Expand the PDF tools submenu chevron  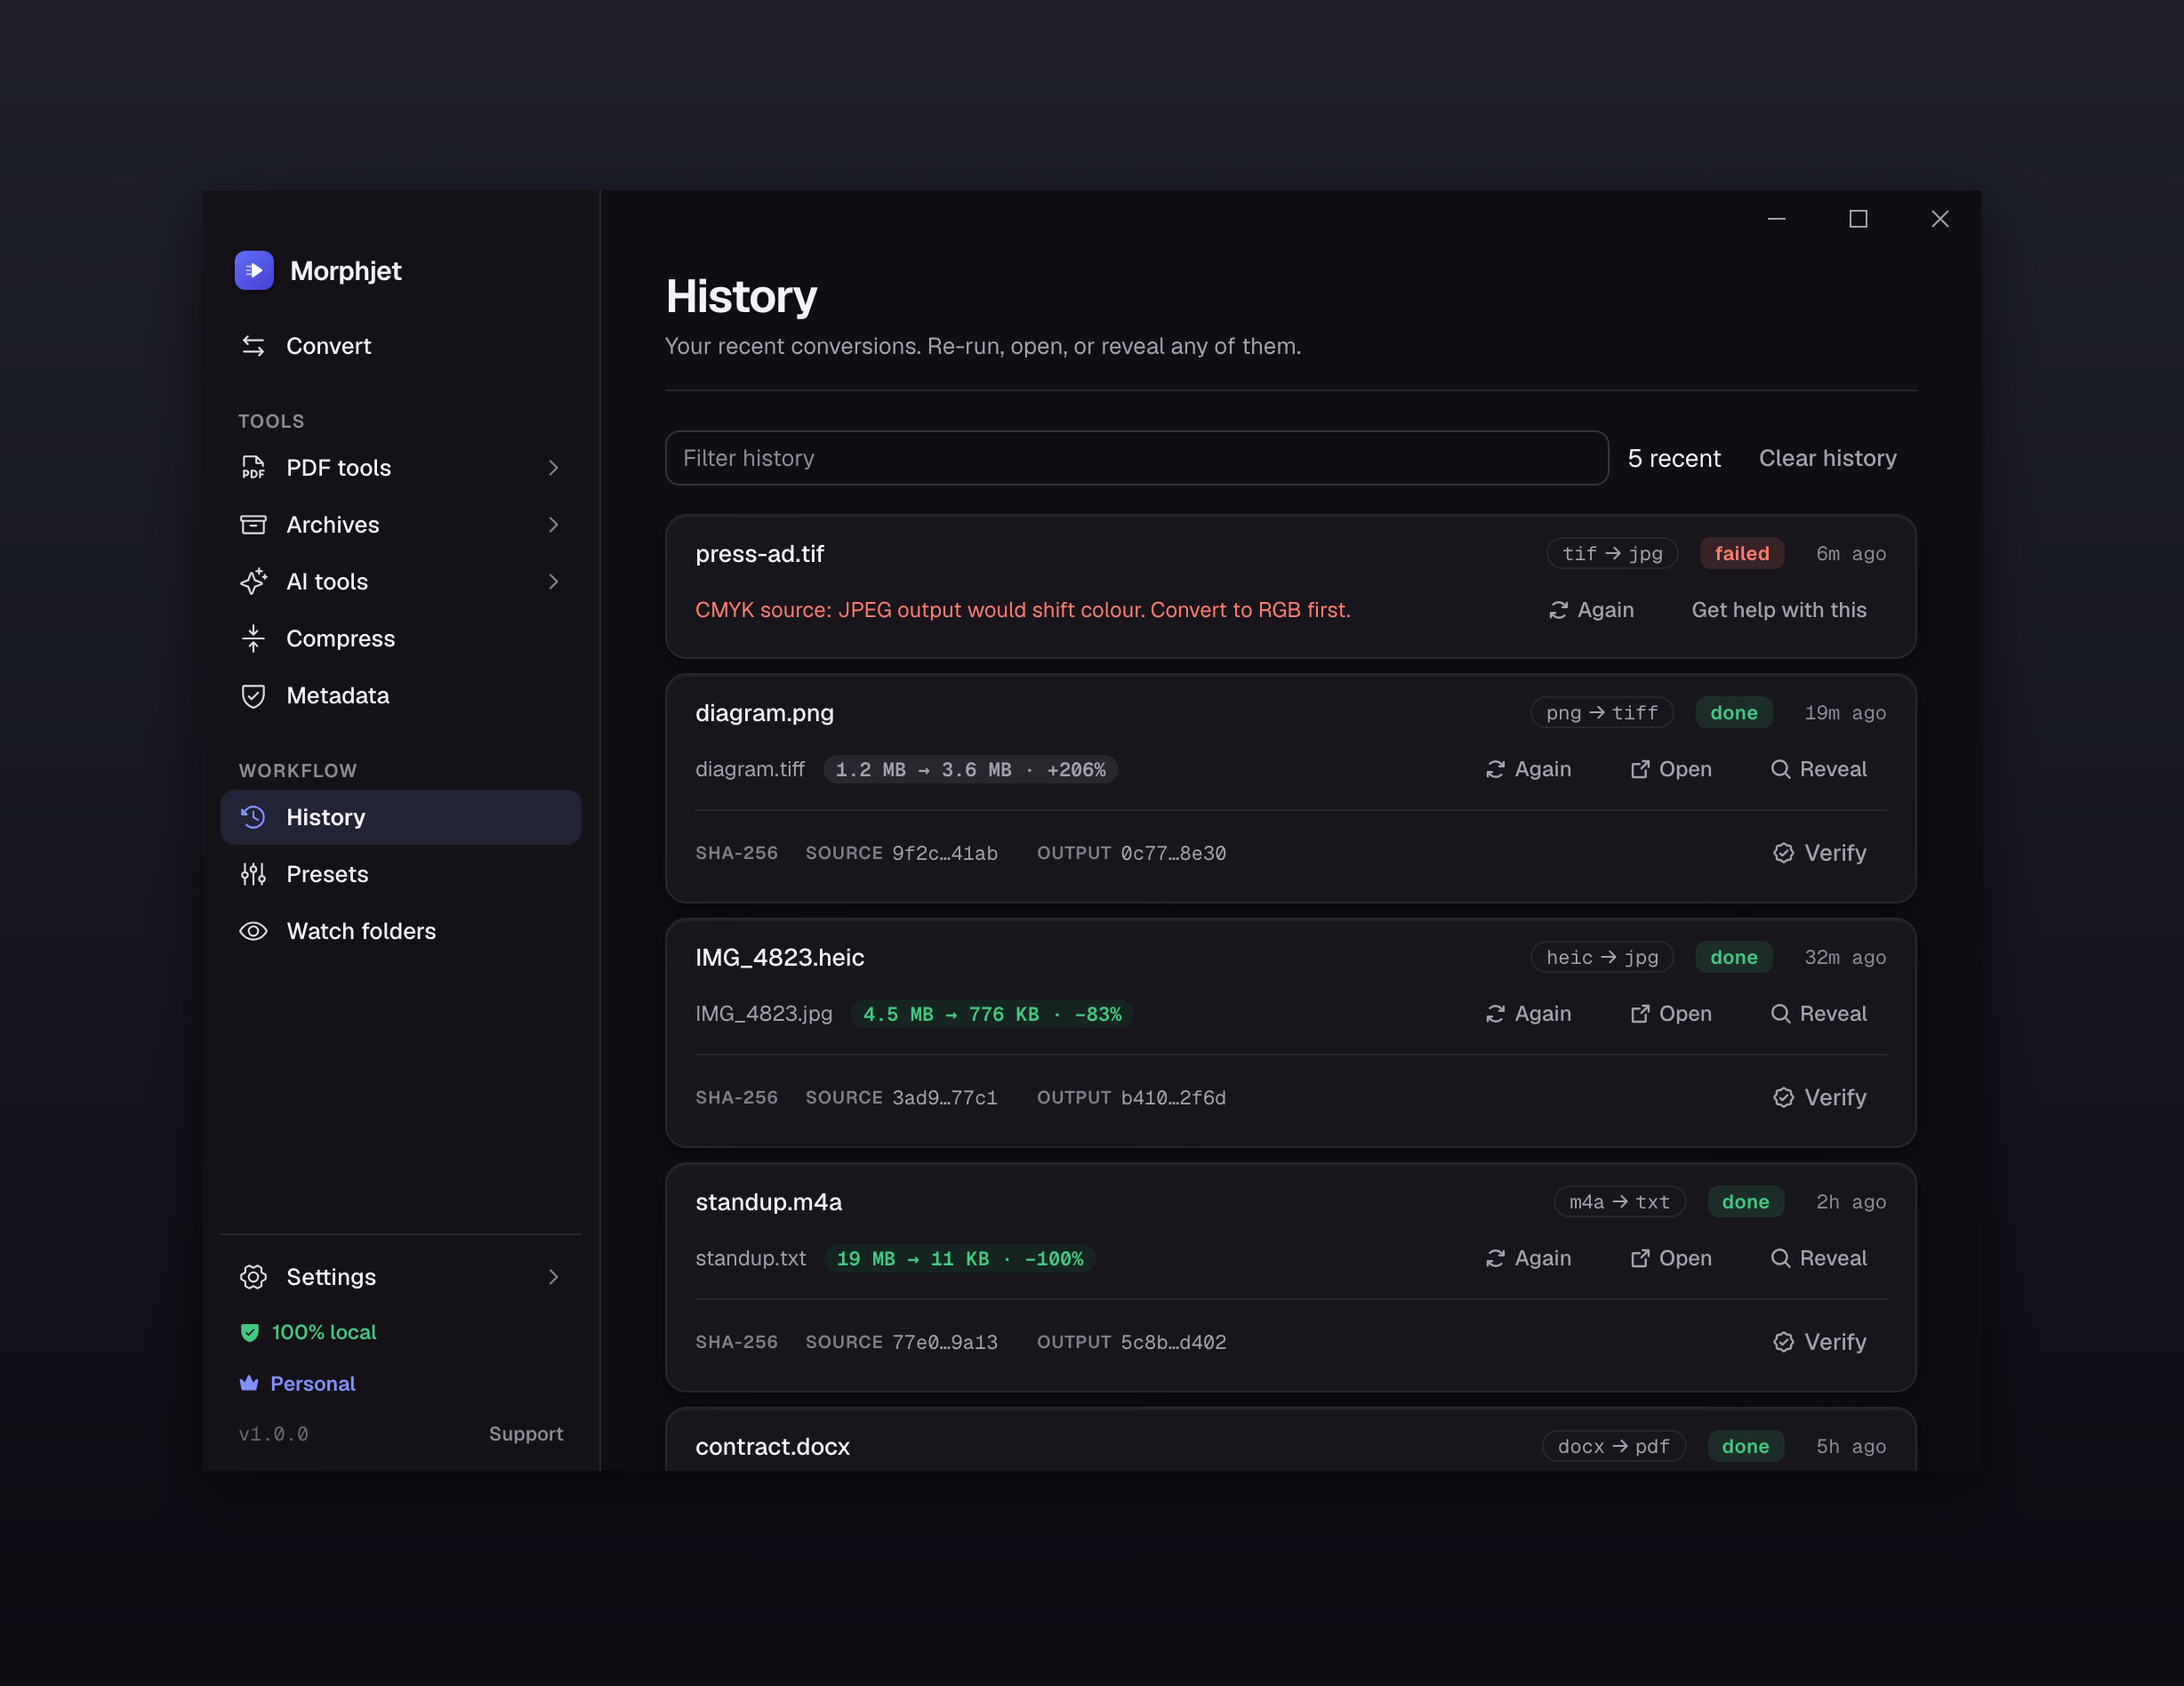click(553, 467)
